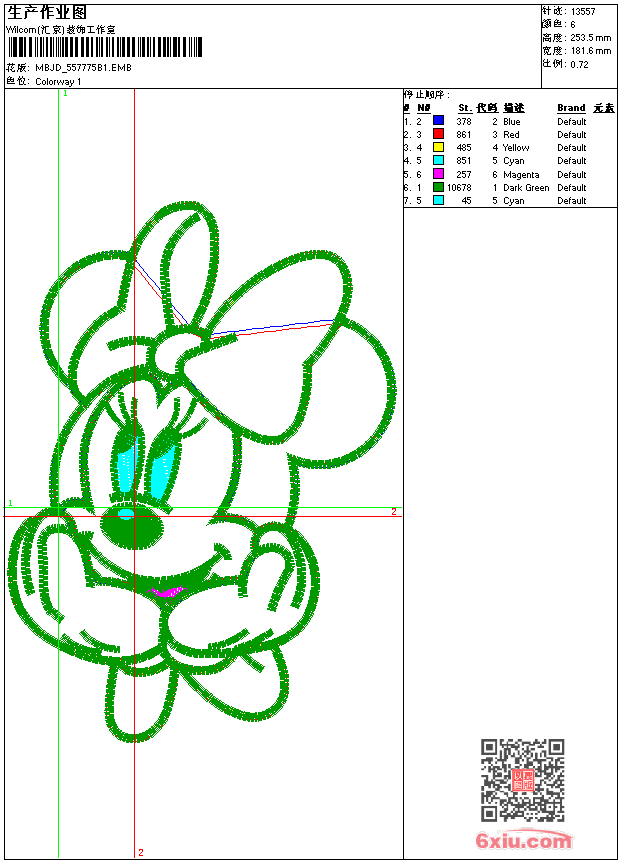Click the stitch count 10678

(x=459, y=188)
